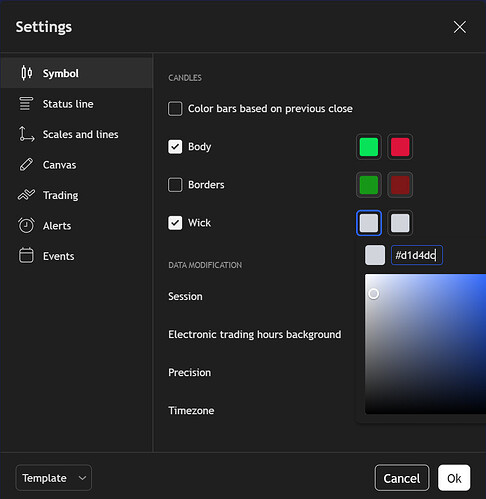Viewport: 486px width, 499px height.
Task: Open the red Body down color swatch
Action: pos(400,147)
